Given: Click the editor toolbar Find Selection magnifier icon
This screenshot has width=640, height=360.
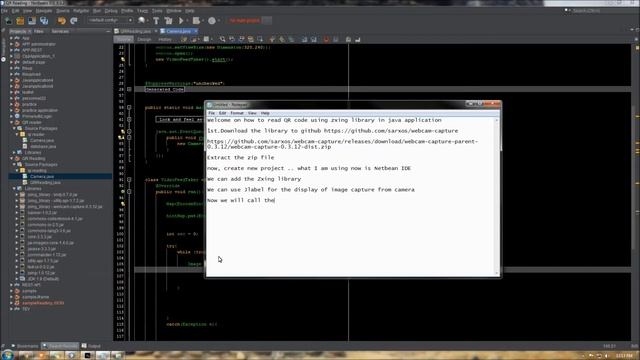Looking at the screenshot, I should tap(222, 39).
